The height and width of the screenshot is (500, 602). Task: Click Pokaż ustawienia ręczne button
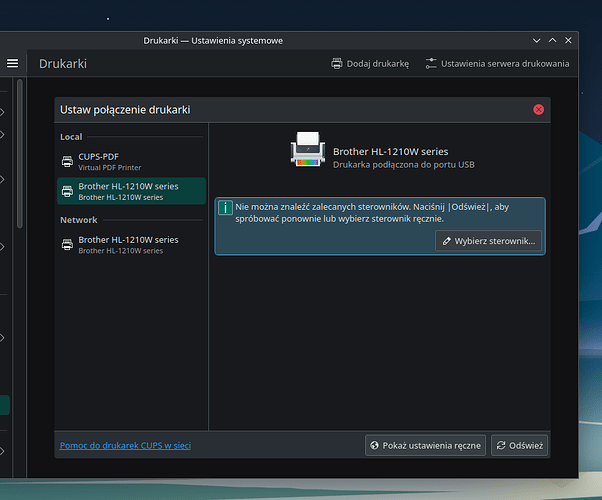click(x=425, y=445)
